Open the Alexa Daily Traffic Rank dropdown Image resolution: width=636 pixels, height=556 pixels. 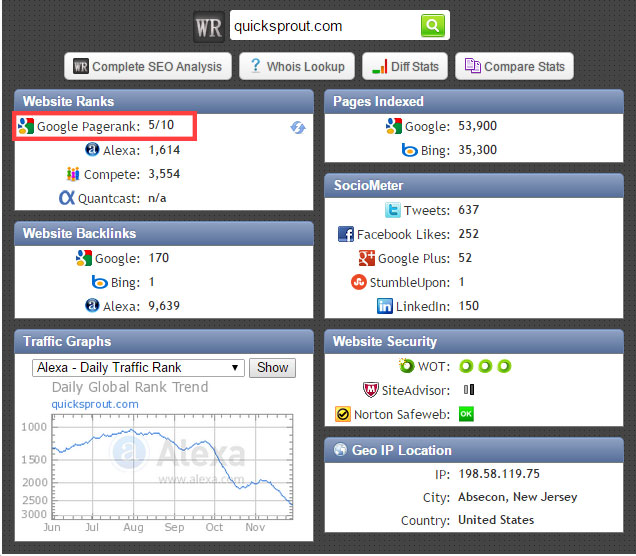coord(138,367)
